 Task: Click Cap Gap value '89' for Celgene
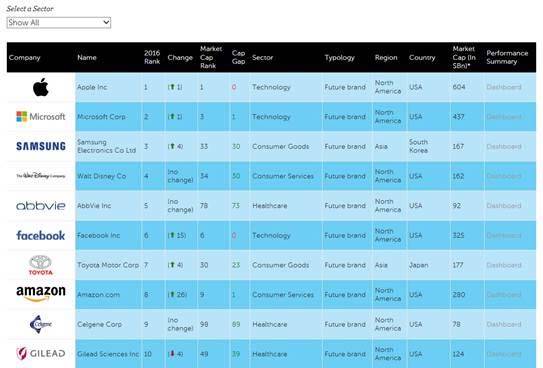pos(236,324)
